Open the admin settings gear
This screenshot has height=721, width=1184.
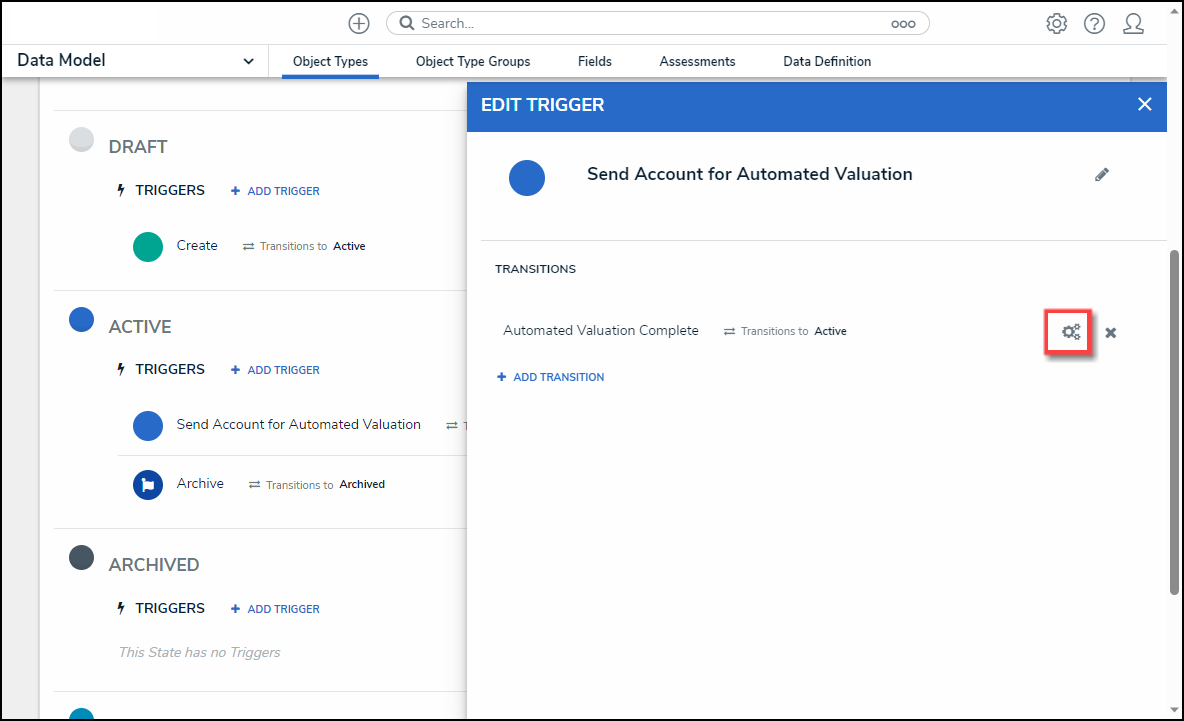[1056, 23]
